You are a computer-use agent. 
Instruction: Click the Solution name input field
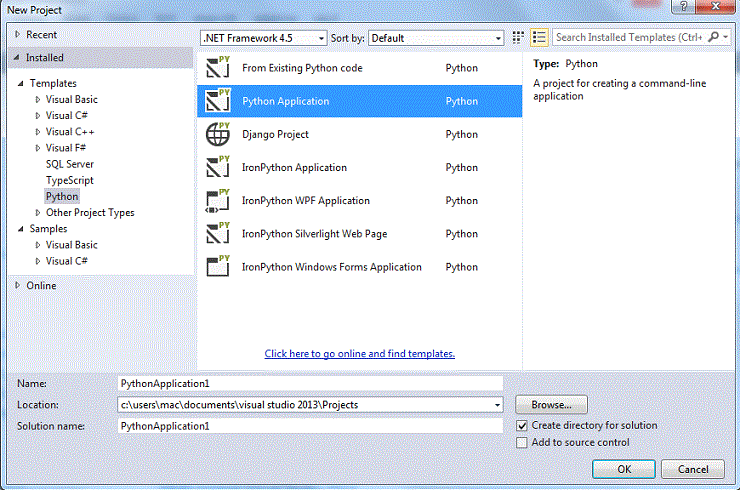click(x=310, y=426)
